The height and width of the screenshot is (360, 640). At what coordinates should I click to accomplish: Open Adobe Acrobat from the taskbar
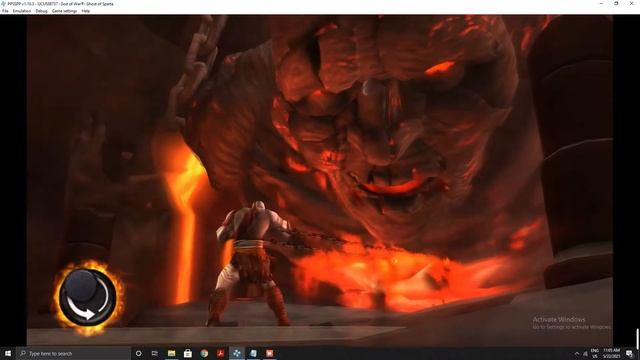pos(220,353)
